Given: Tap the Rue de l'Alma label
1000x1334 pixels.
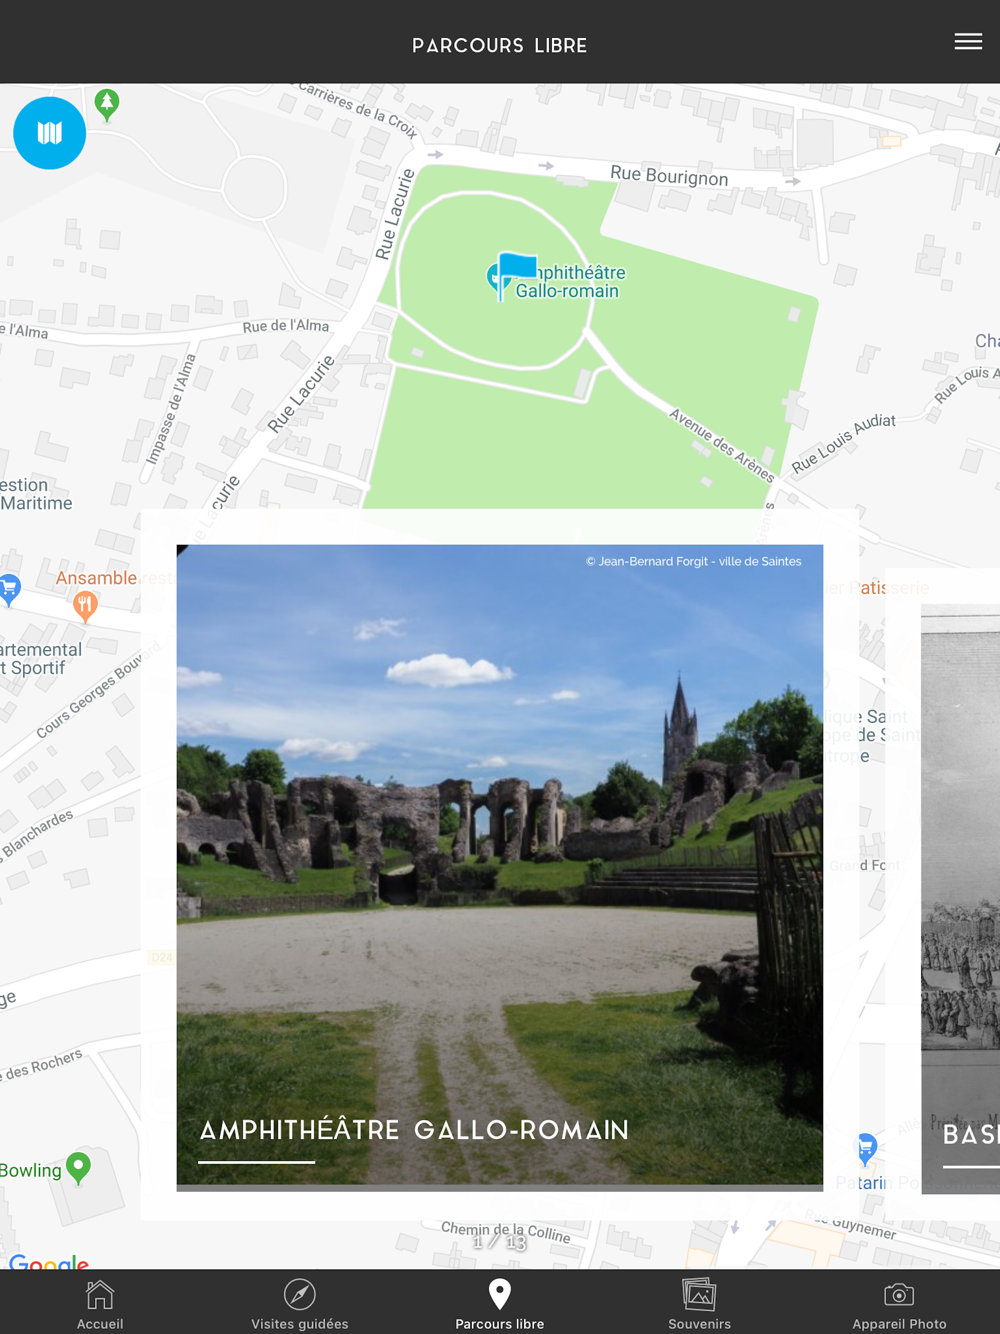Looking at the screenshot, I should pyautogui.click(x=285, y=326).
